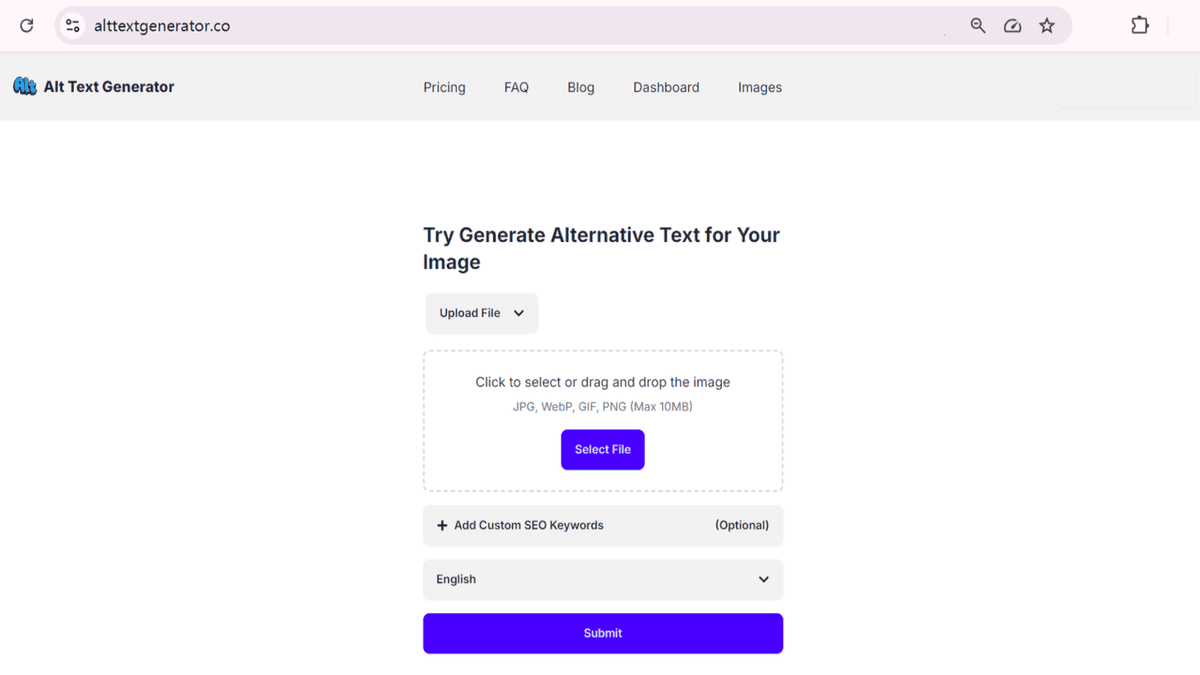
Task: Click the gauge icon in the toolbar
Action: 1012,25
